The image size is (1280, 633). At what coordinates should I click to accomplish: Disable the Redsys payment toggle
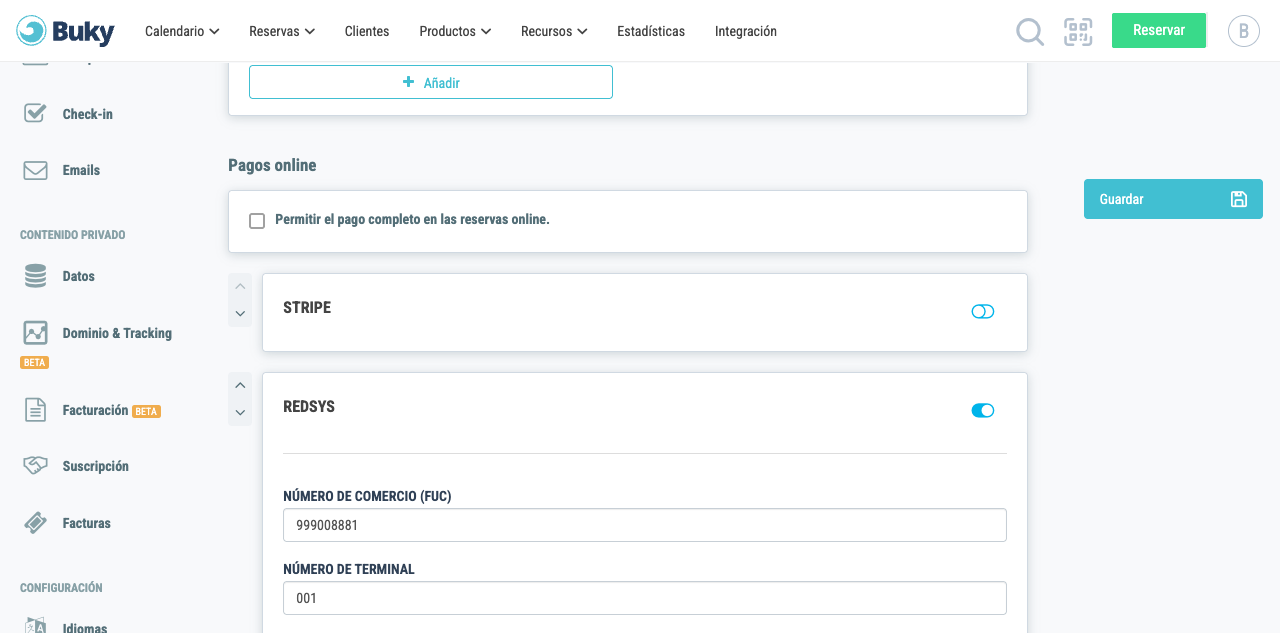983,410
